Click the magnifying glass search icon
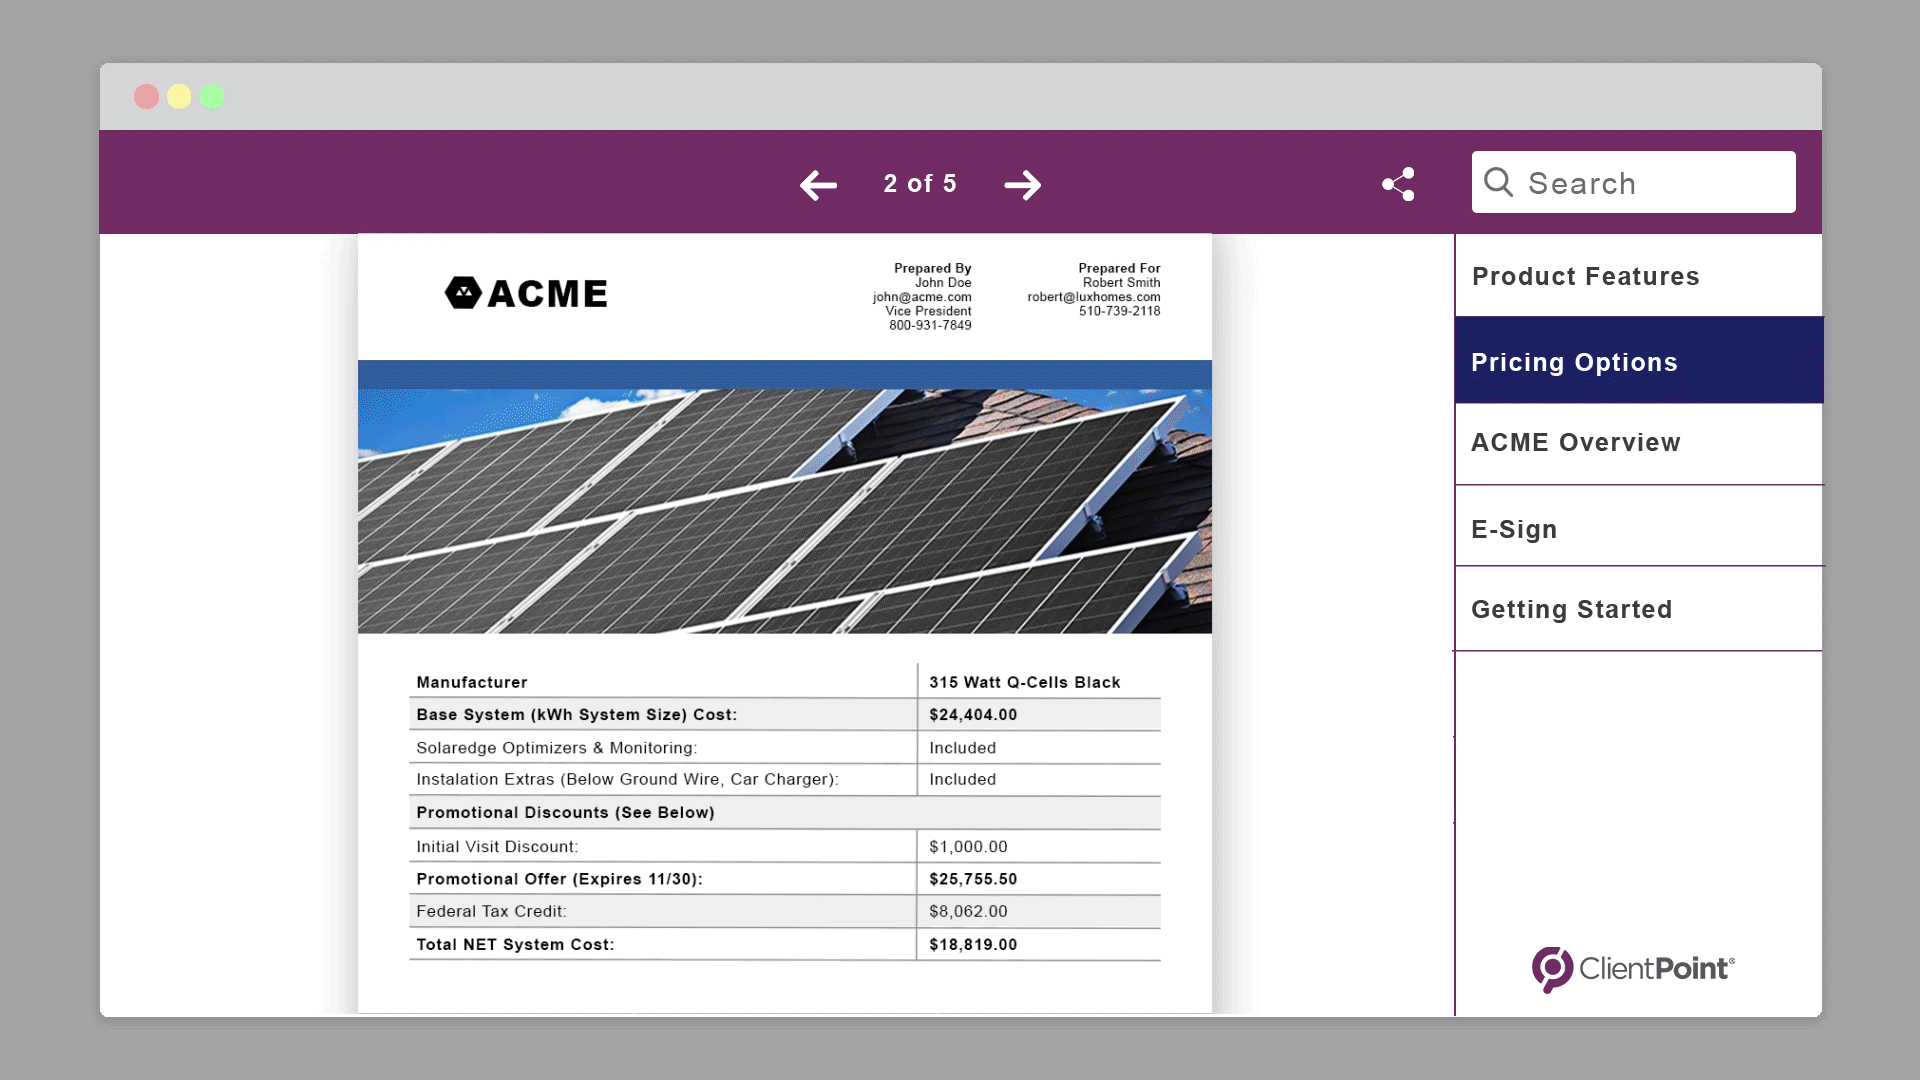This screenshot has width=1920, height=1080. 1498,182
